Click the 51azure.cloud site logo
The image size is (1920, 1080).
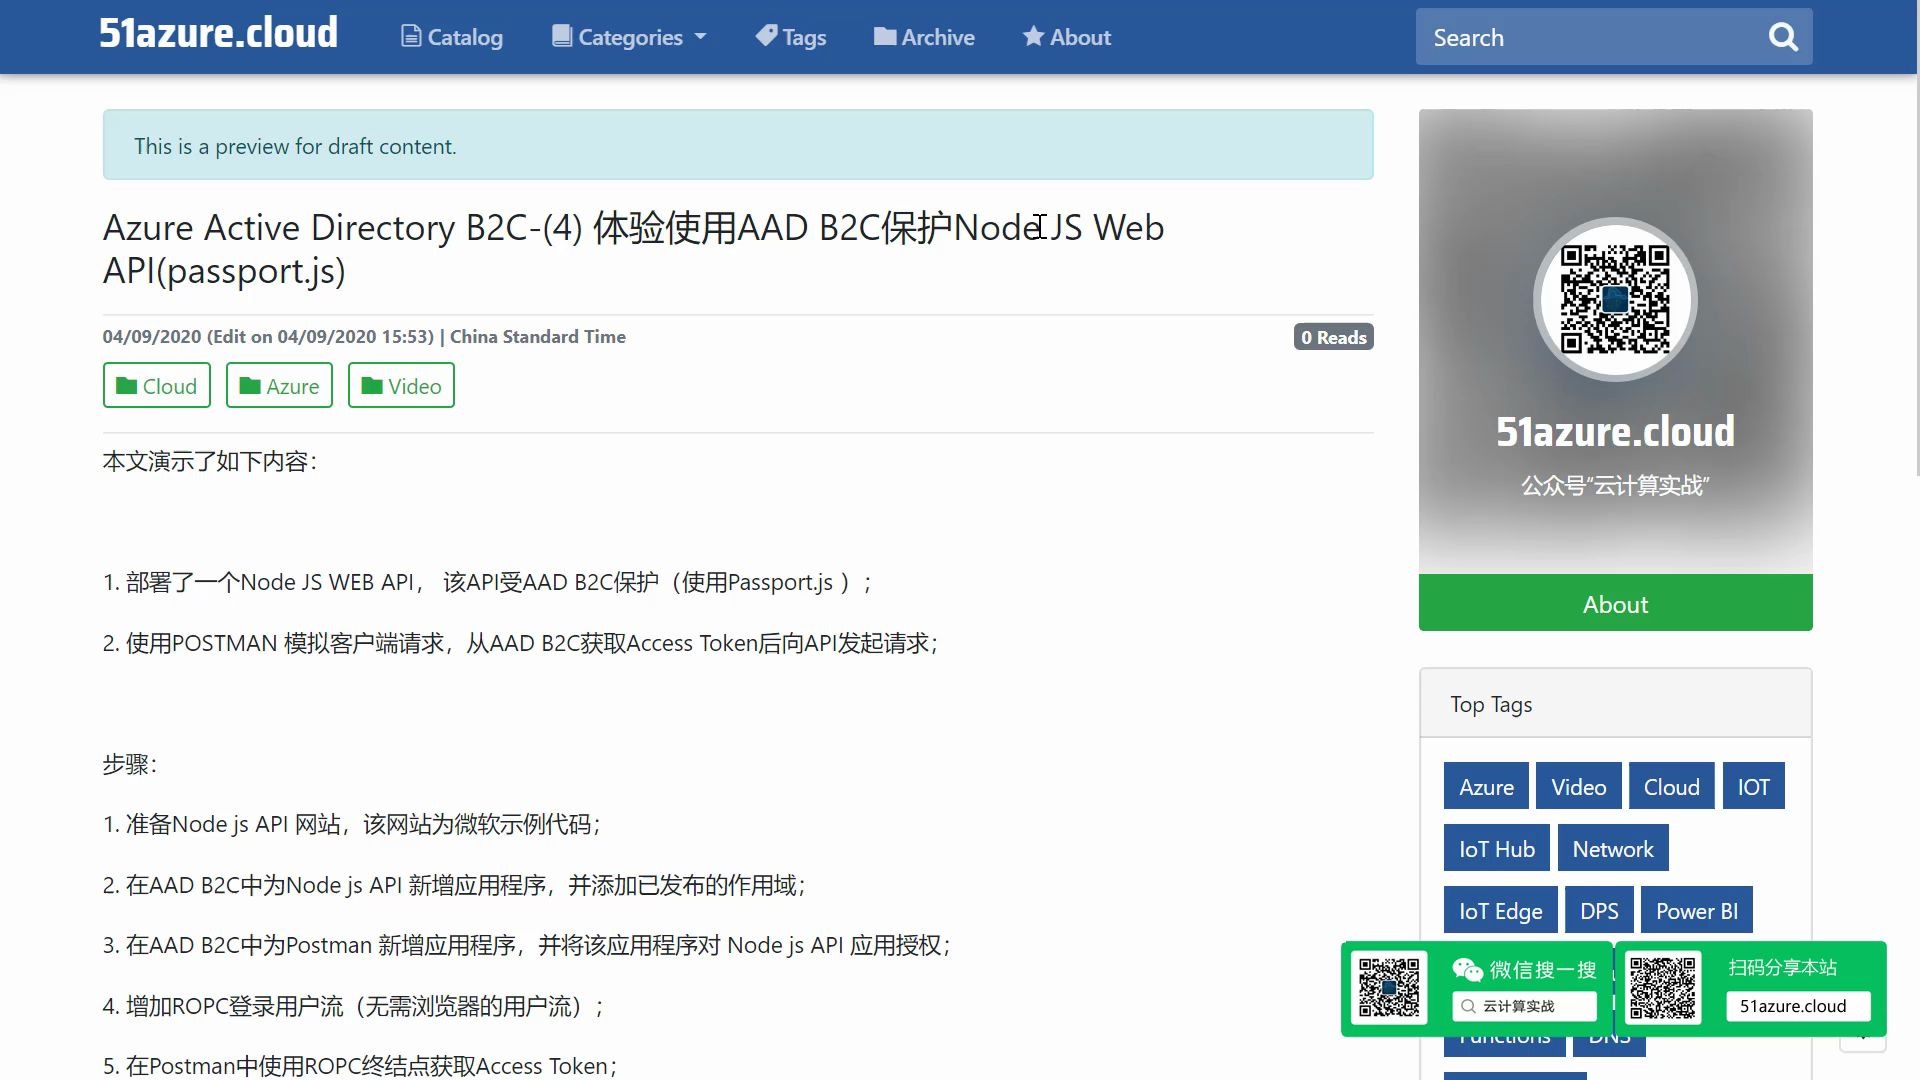coord(218,33)
